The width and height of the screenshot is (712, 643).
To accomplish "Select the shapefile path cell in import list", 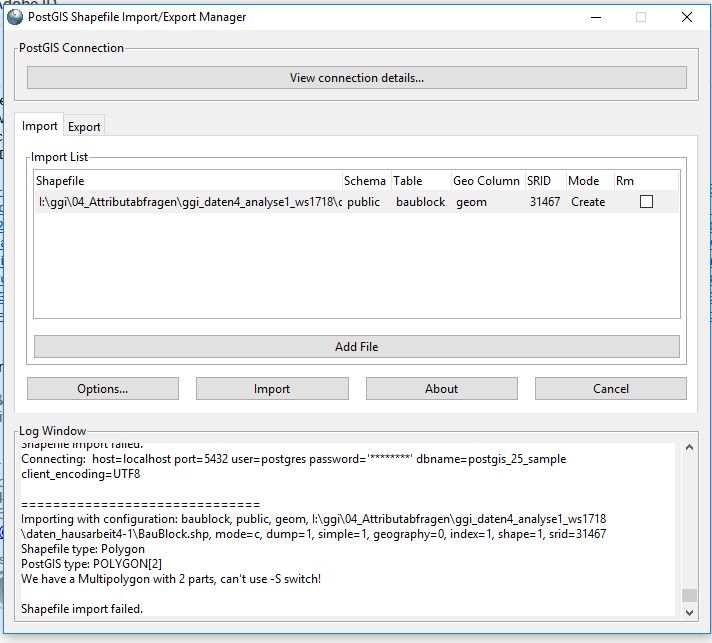I will coord(190,202).
